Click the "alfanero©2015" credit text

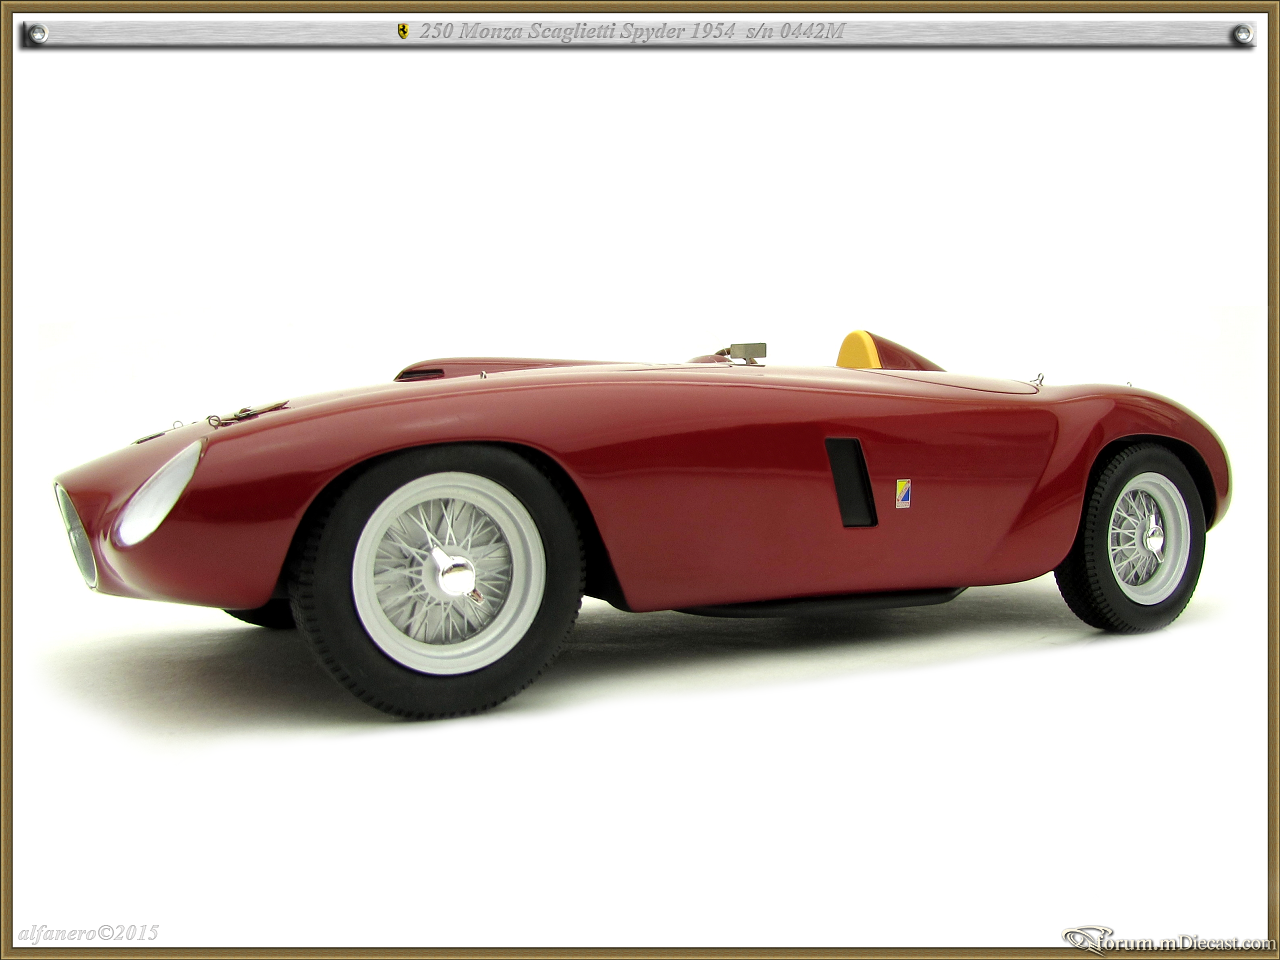point(88,933)
